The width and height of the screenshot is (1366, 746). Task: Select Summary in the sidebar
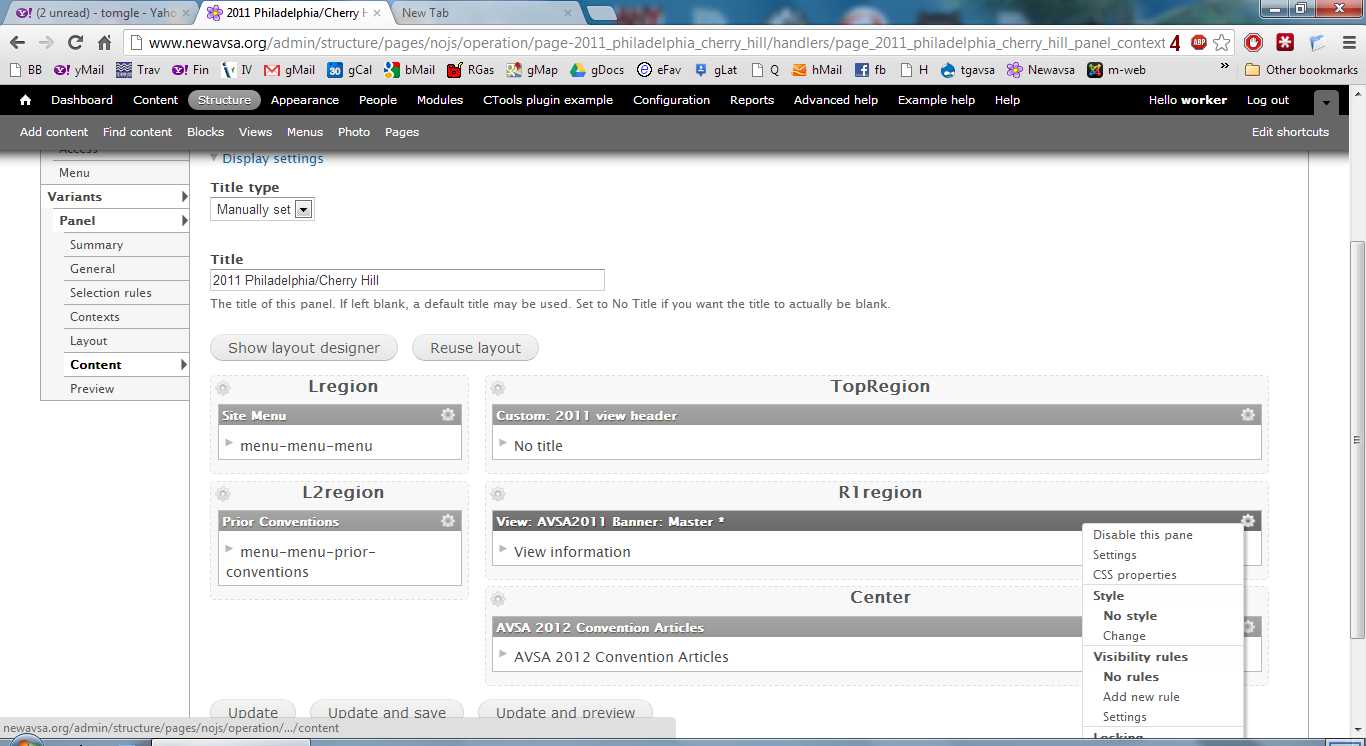pyautogui.click(x=96, y=245)
